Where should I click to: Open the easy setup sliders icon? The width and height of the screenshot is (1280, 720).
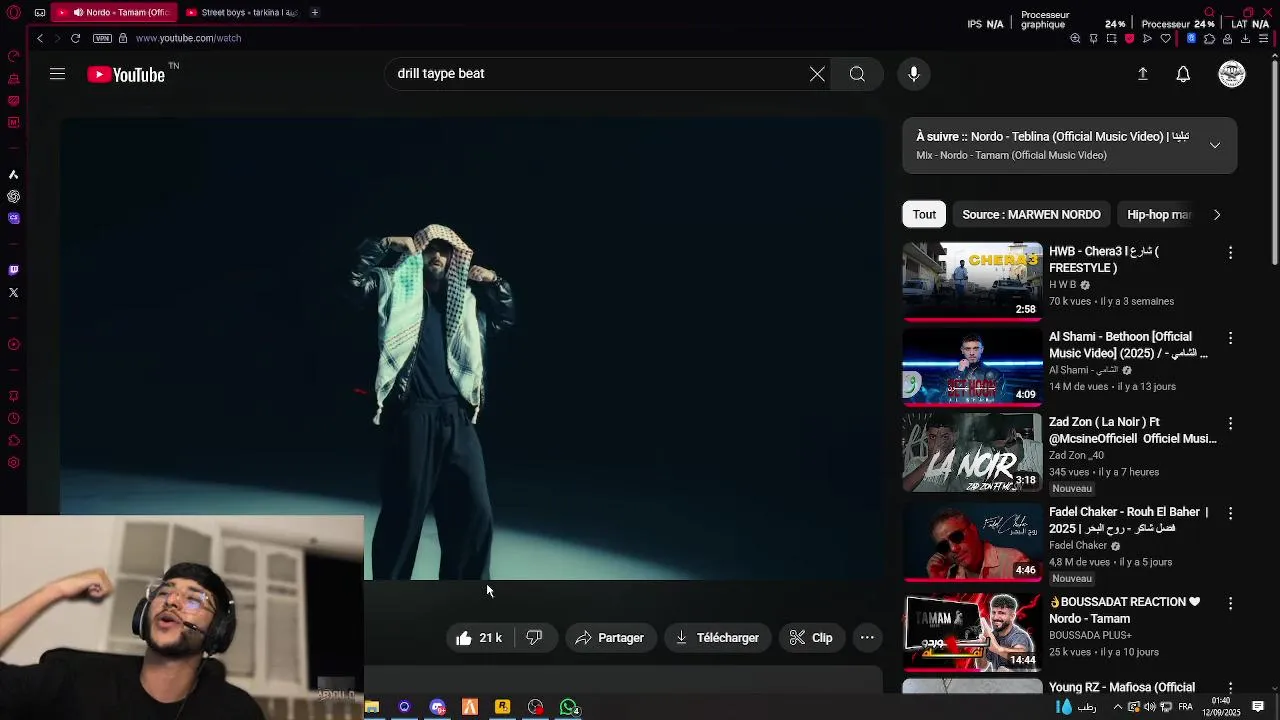(x=1264, y=39)
